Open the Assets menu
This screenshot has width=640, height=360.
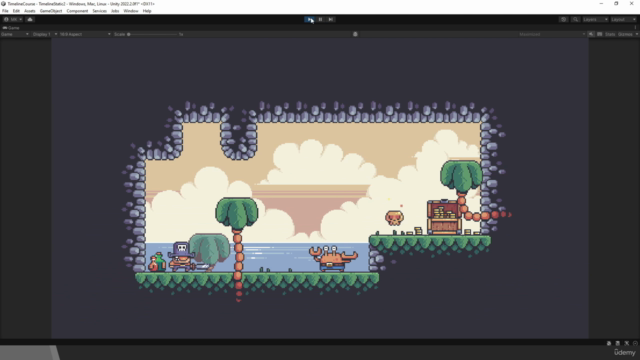pyautogui.click(x=30, y=11)
